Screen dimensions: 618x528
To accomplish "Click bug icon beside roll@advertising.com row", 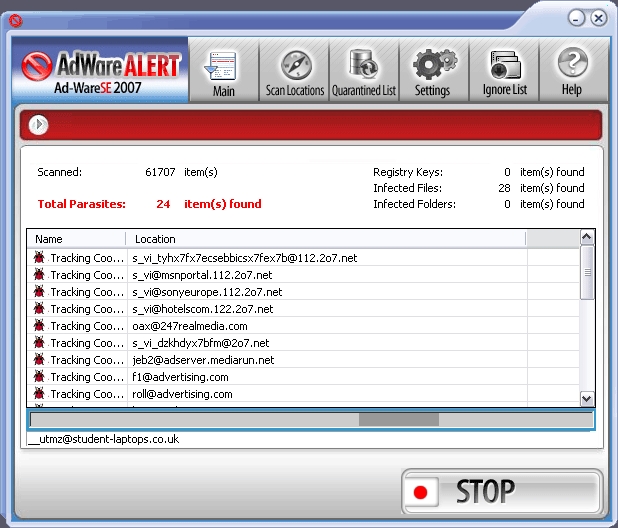I will tap(39, 393).
